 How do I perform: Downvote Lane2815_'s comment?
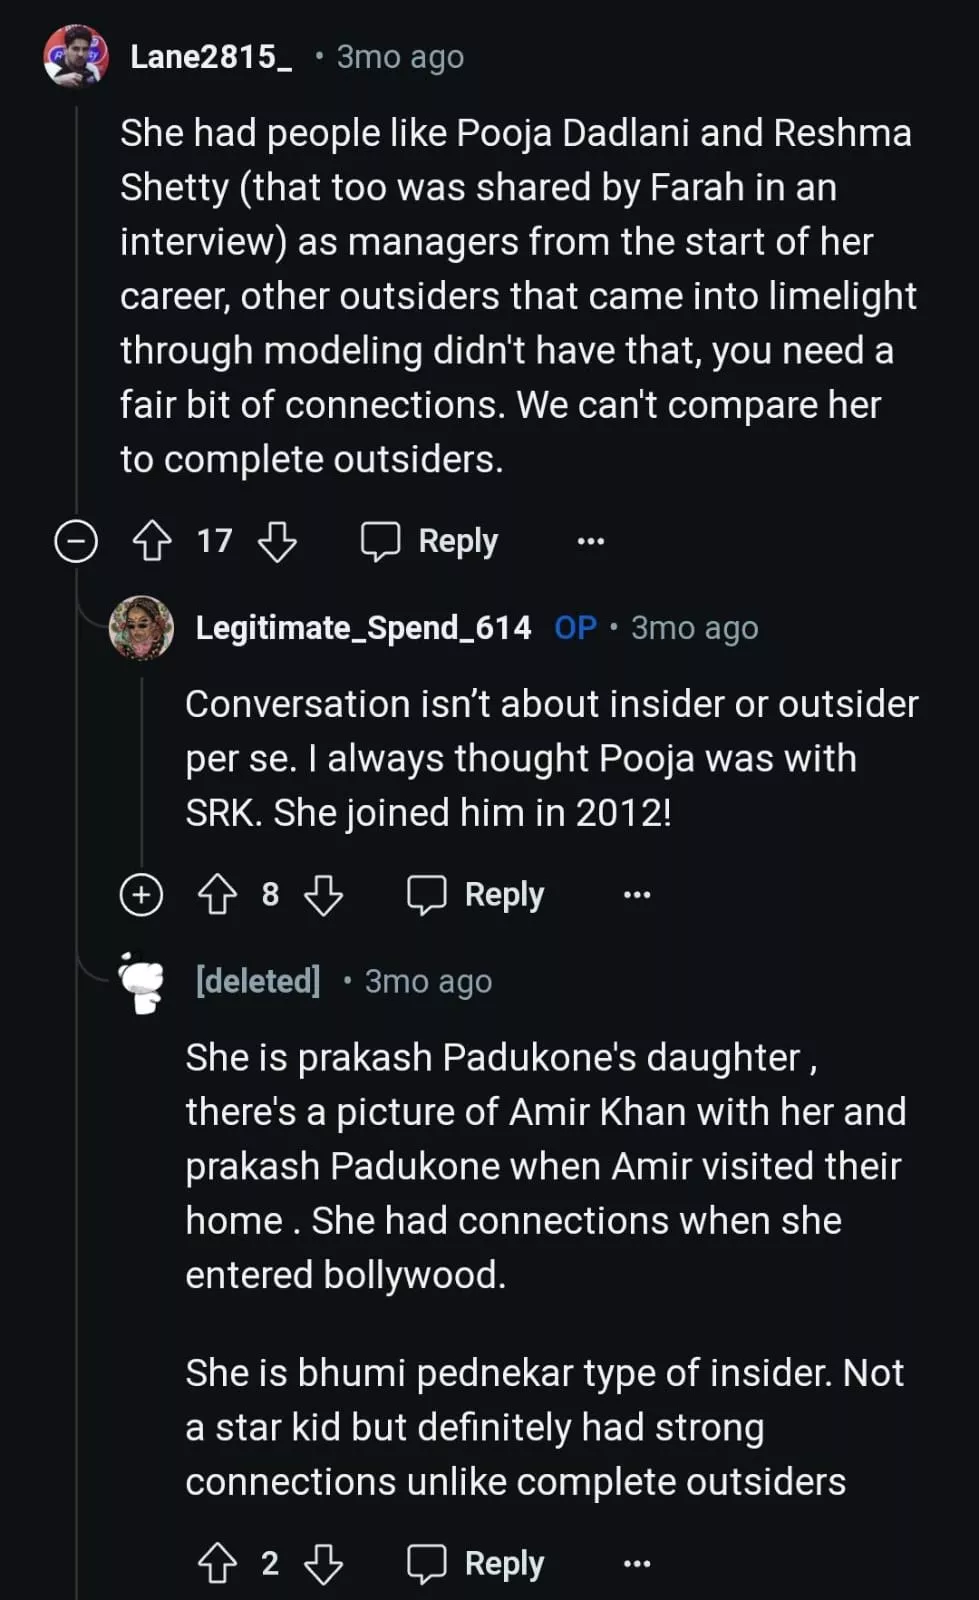(277, 541)
